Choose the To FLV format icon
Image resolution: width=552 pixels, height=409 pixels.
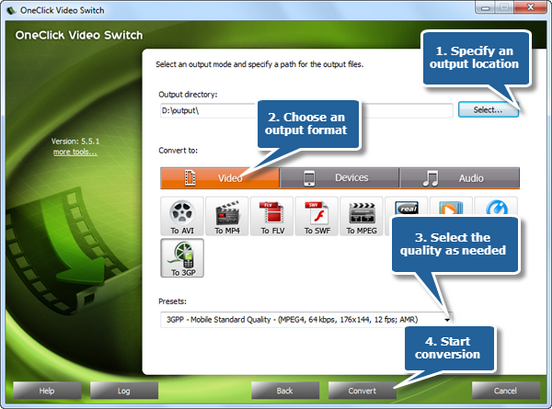tap(272, 216)
